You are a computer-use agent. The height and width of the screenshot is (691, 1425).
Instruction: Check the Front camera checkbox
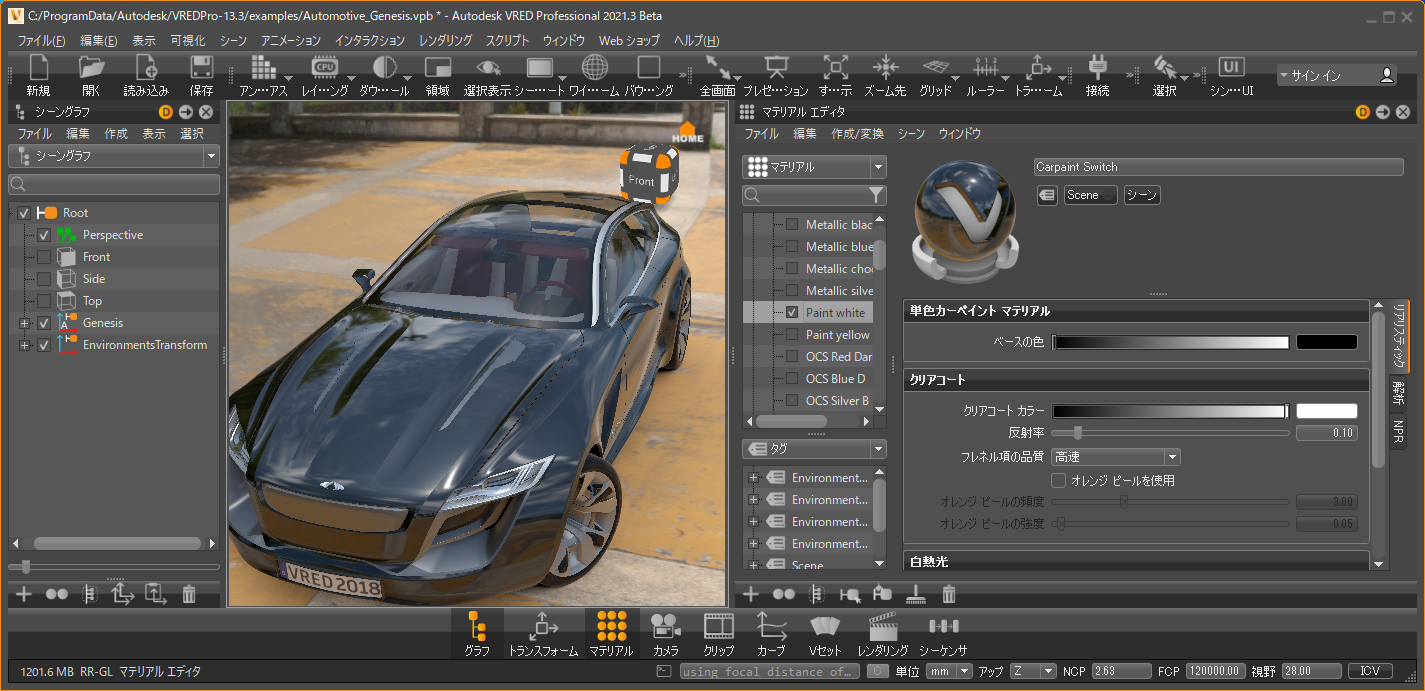click(x=44, y=257)
